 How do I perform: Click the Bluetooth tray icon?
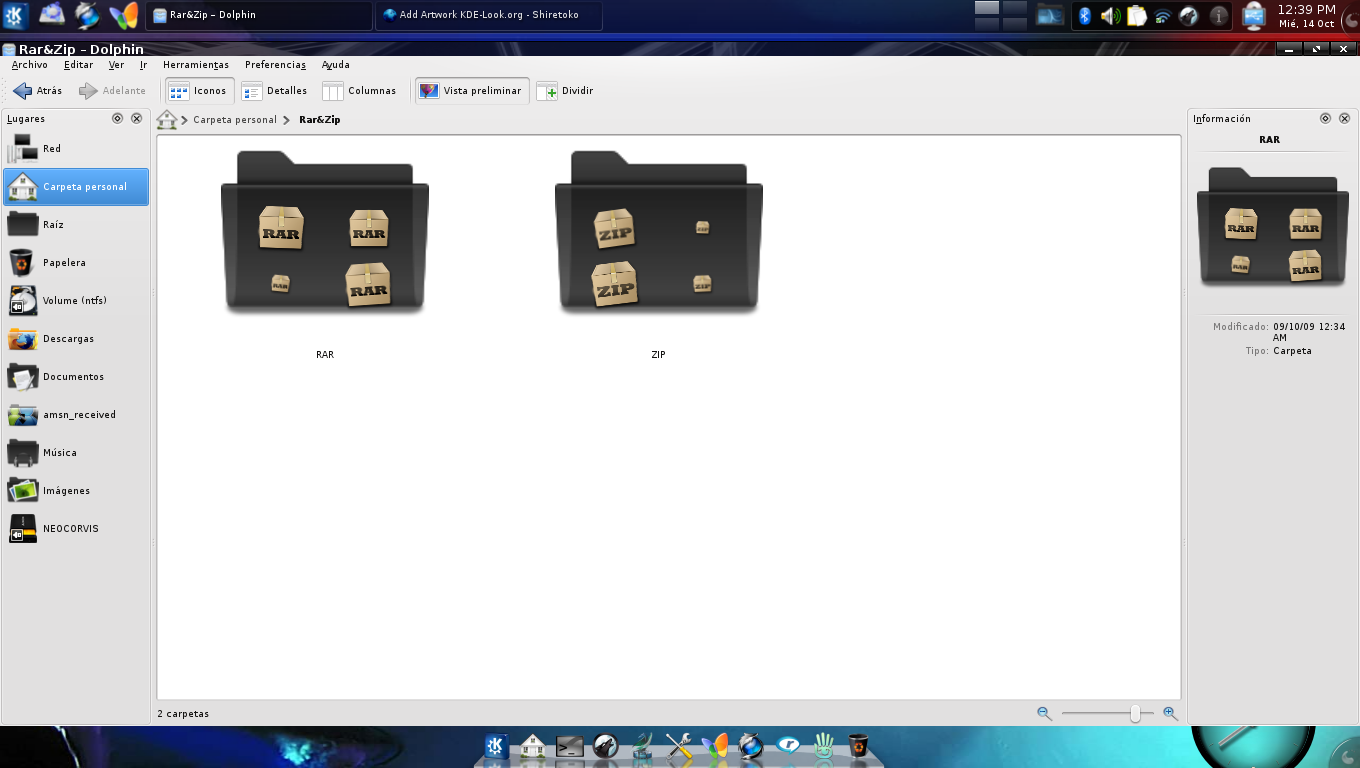[x=1085, y=16]
